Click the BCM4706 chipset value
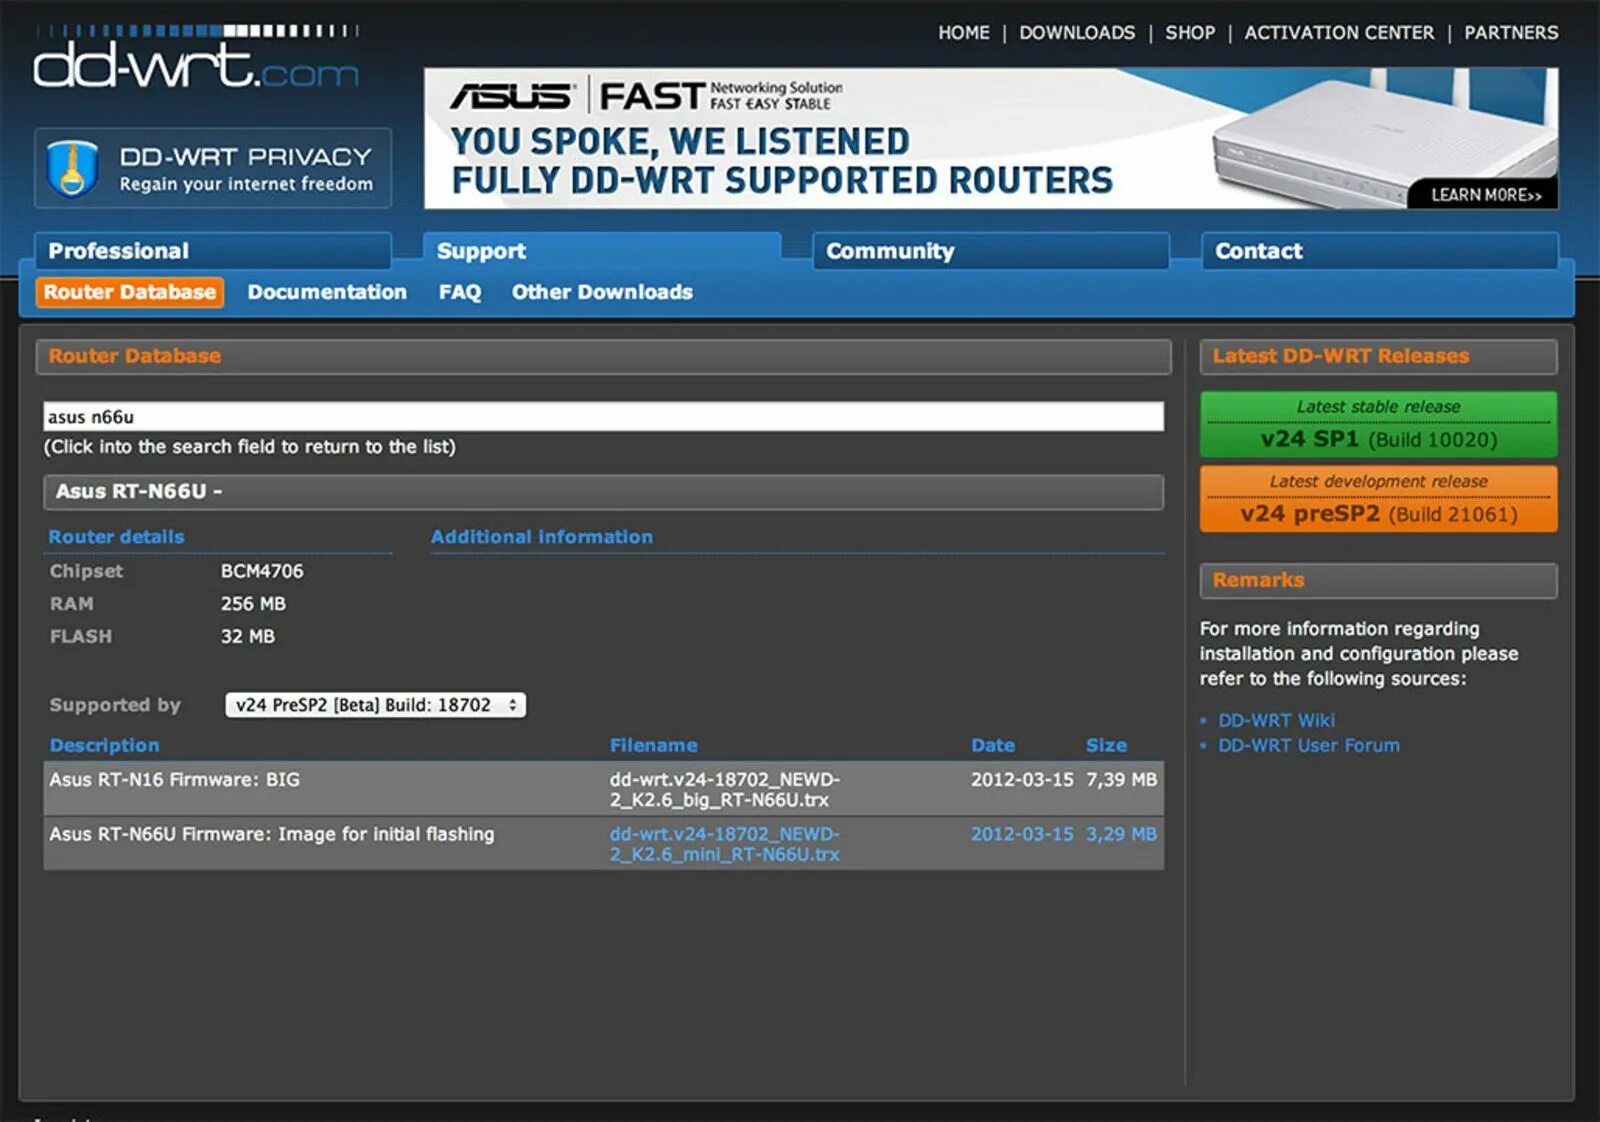Screen dimensions: 1600x1122 coord(262,571)
